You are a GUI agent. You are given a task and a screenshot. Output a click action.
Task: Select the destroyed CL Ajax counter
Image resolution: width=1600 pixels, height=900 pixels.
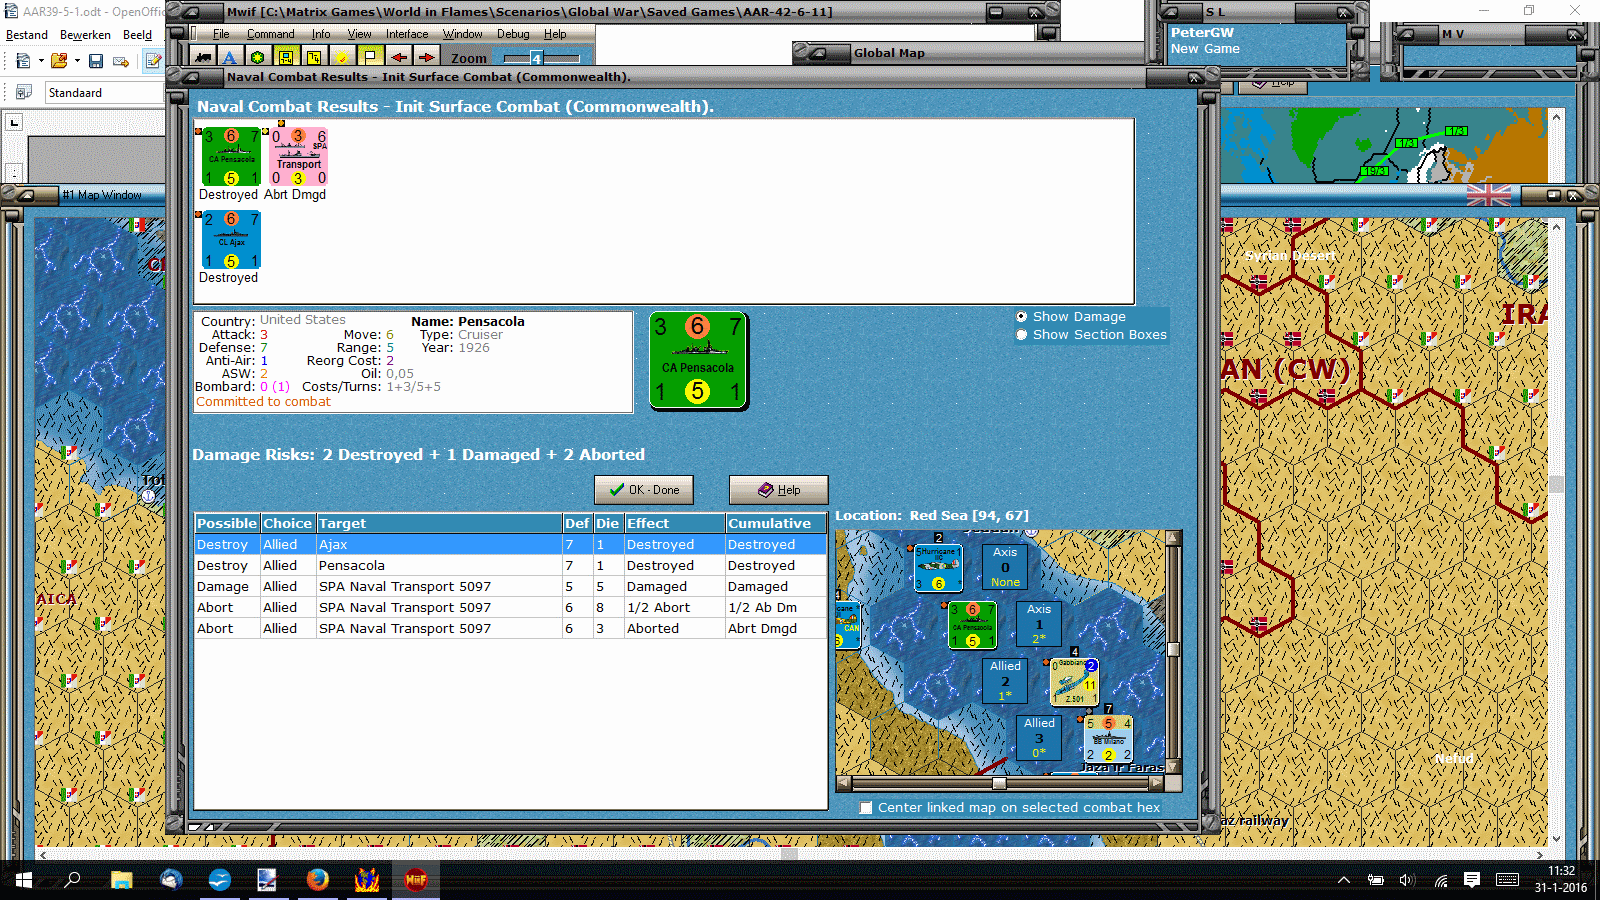pos(231,240)
